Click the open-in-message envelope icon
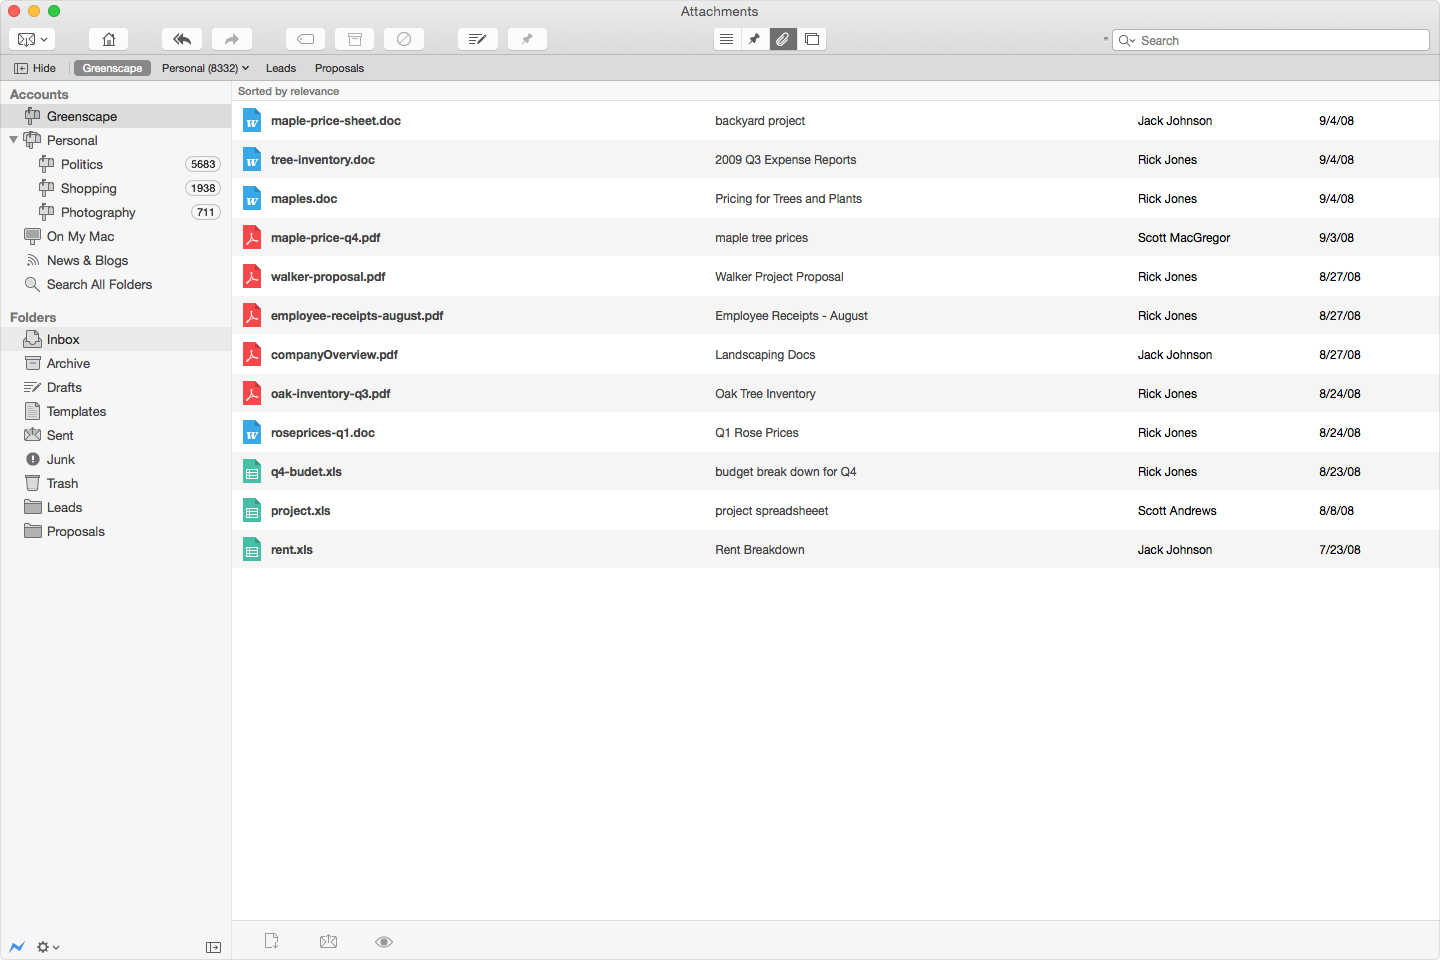Viewport: 1440px width, 960px height. [x=328, y=941]
